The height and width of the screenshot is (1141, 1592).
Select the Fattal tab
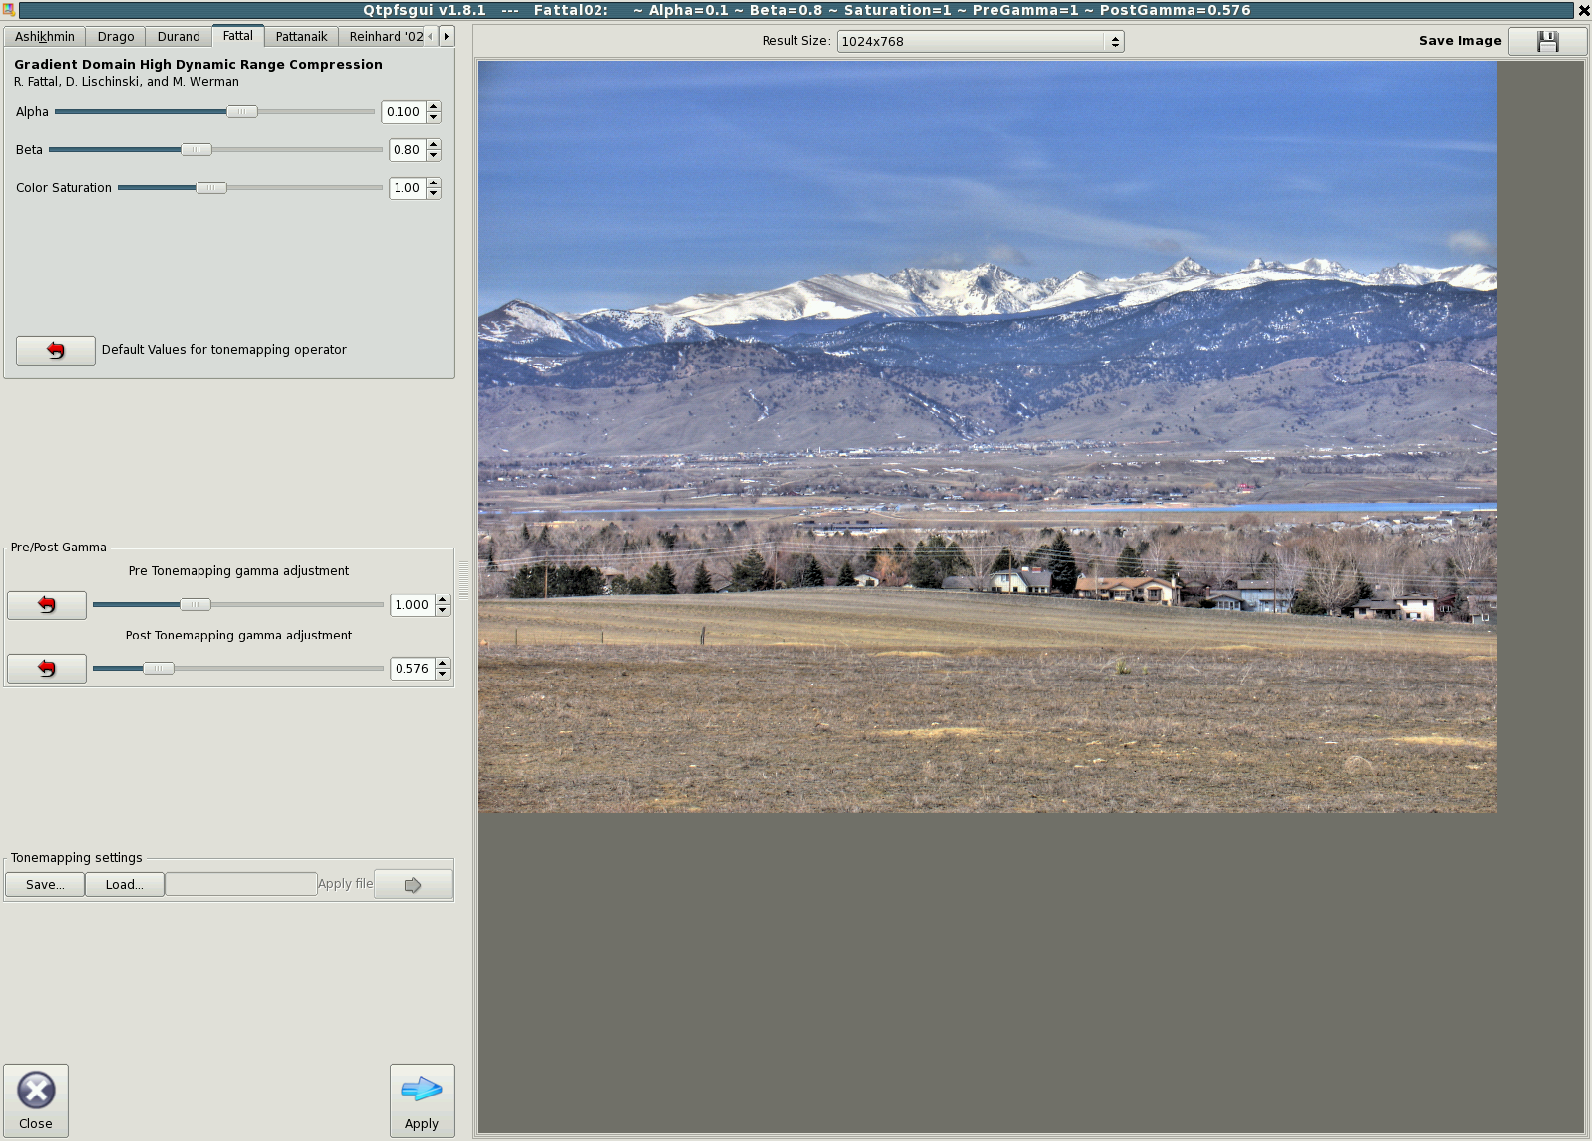pyautogui.click(x=238, y=36)
